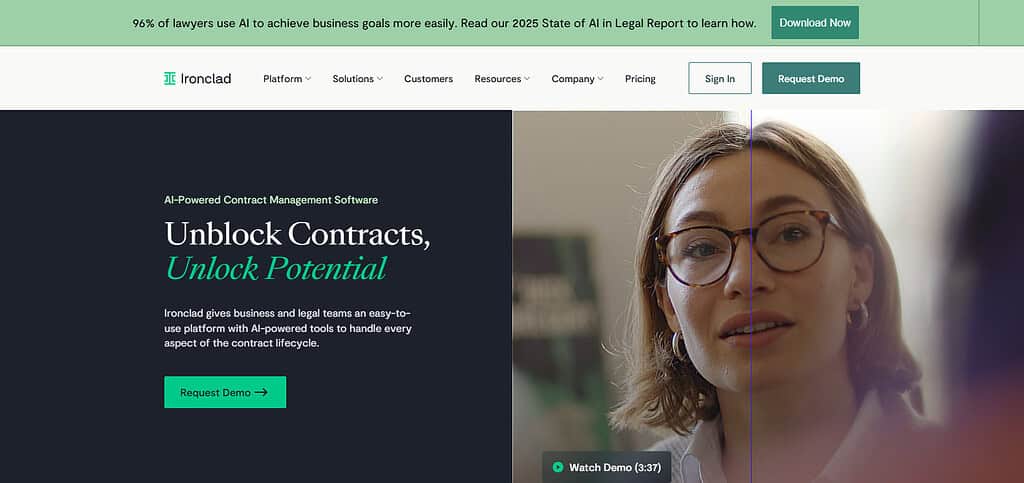Click the Ironclad wordmark text
The height and width of the screenshot is (483, 1024).
click(206, 78)
